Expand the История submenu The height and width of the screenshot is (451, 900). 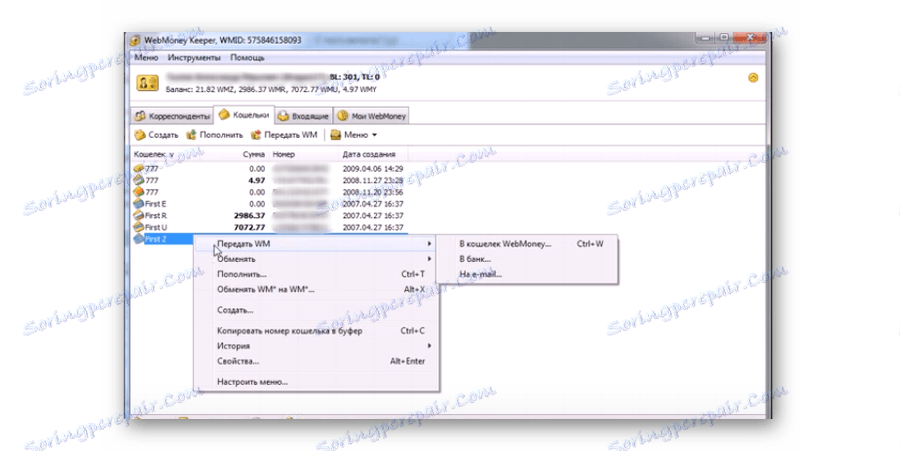point(316,346)
